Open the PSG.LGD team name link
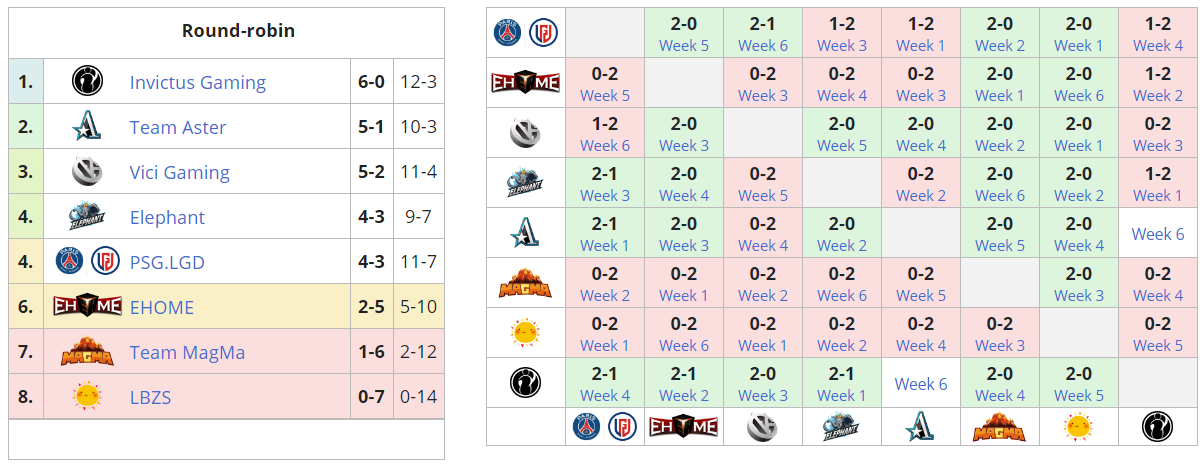The width and height of the screenshot is (1203, 467). [166, 262]
